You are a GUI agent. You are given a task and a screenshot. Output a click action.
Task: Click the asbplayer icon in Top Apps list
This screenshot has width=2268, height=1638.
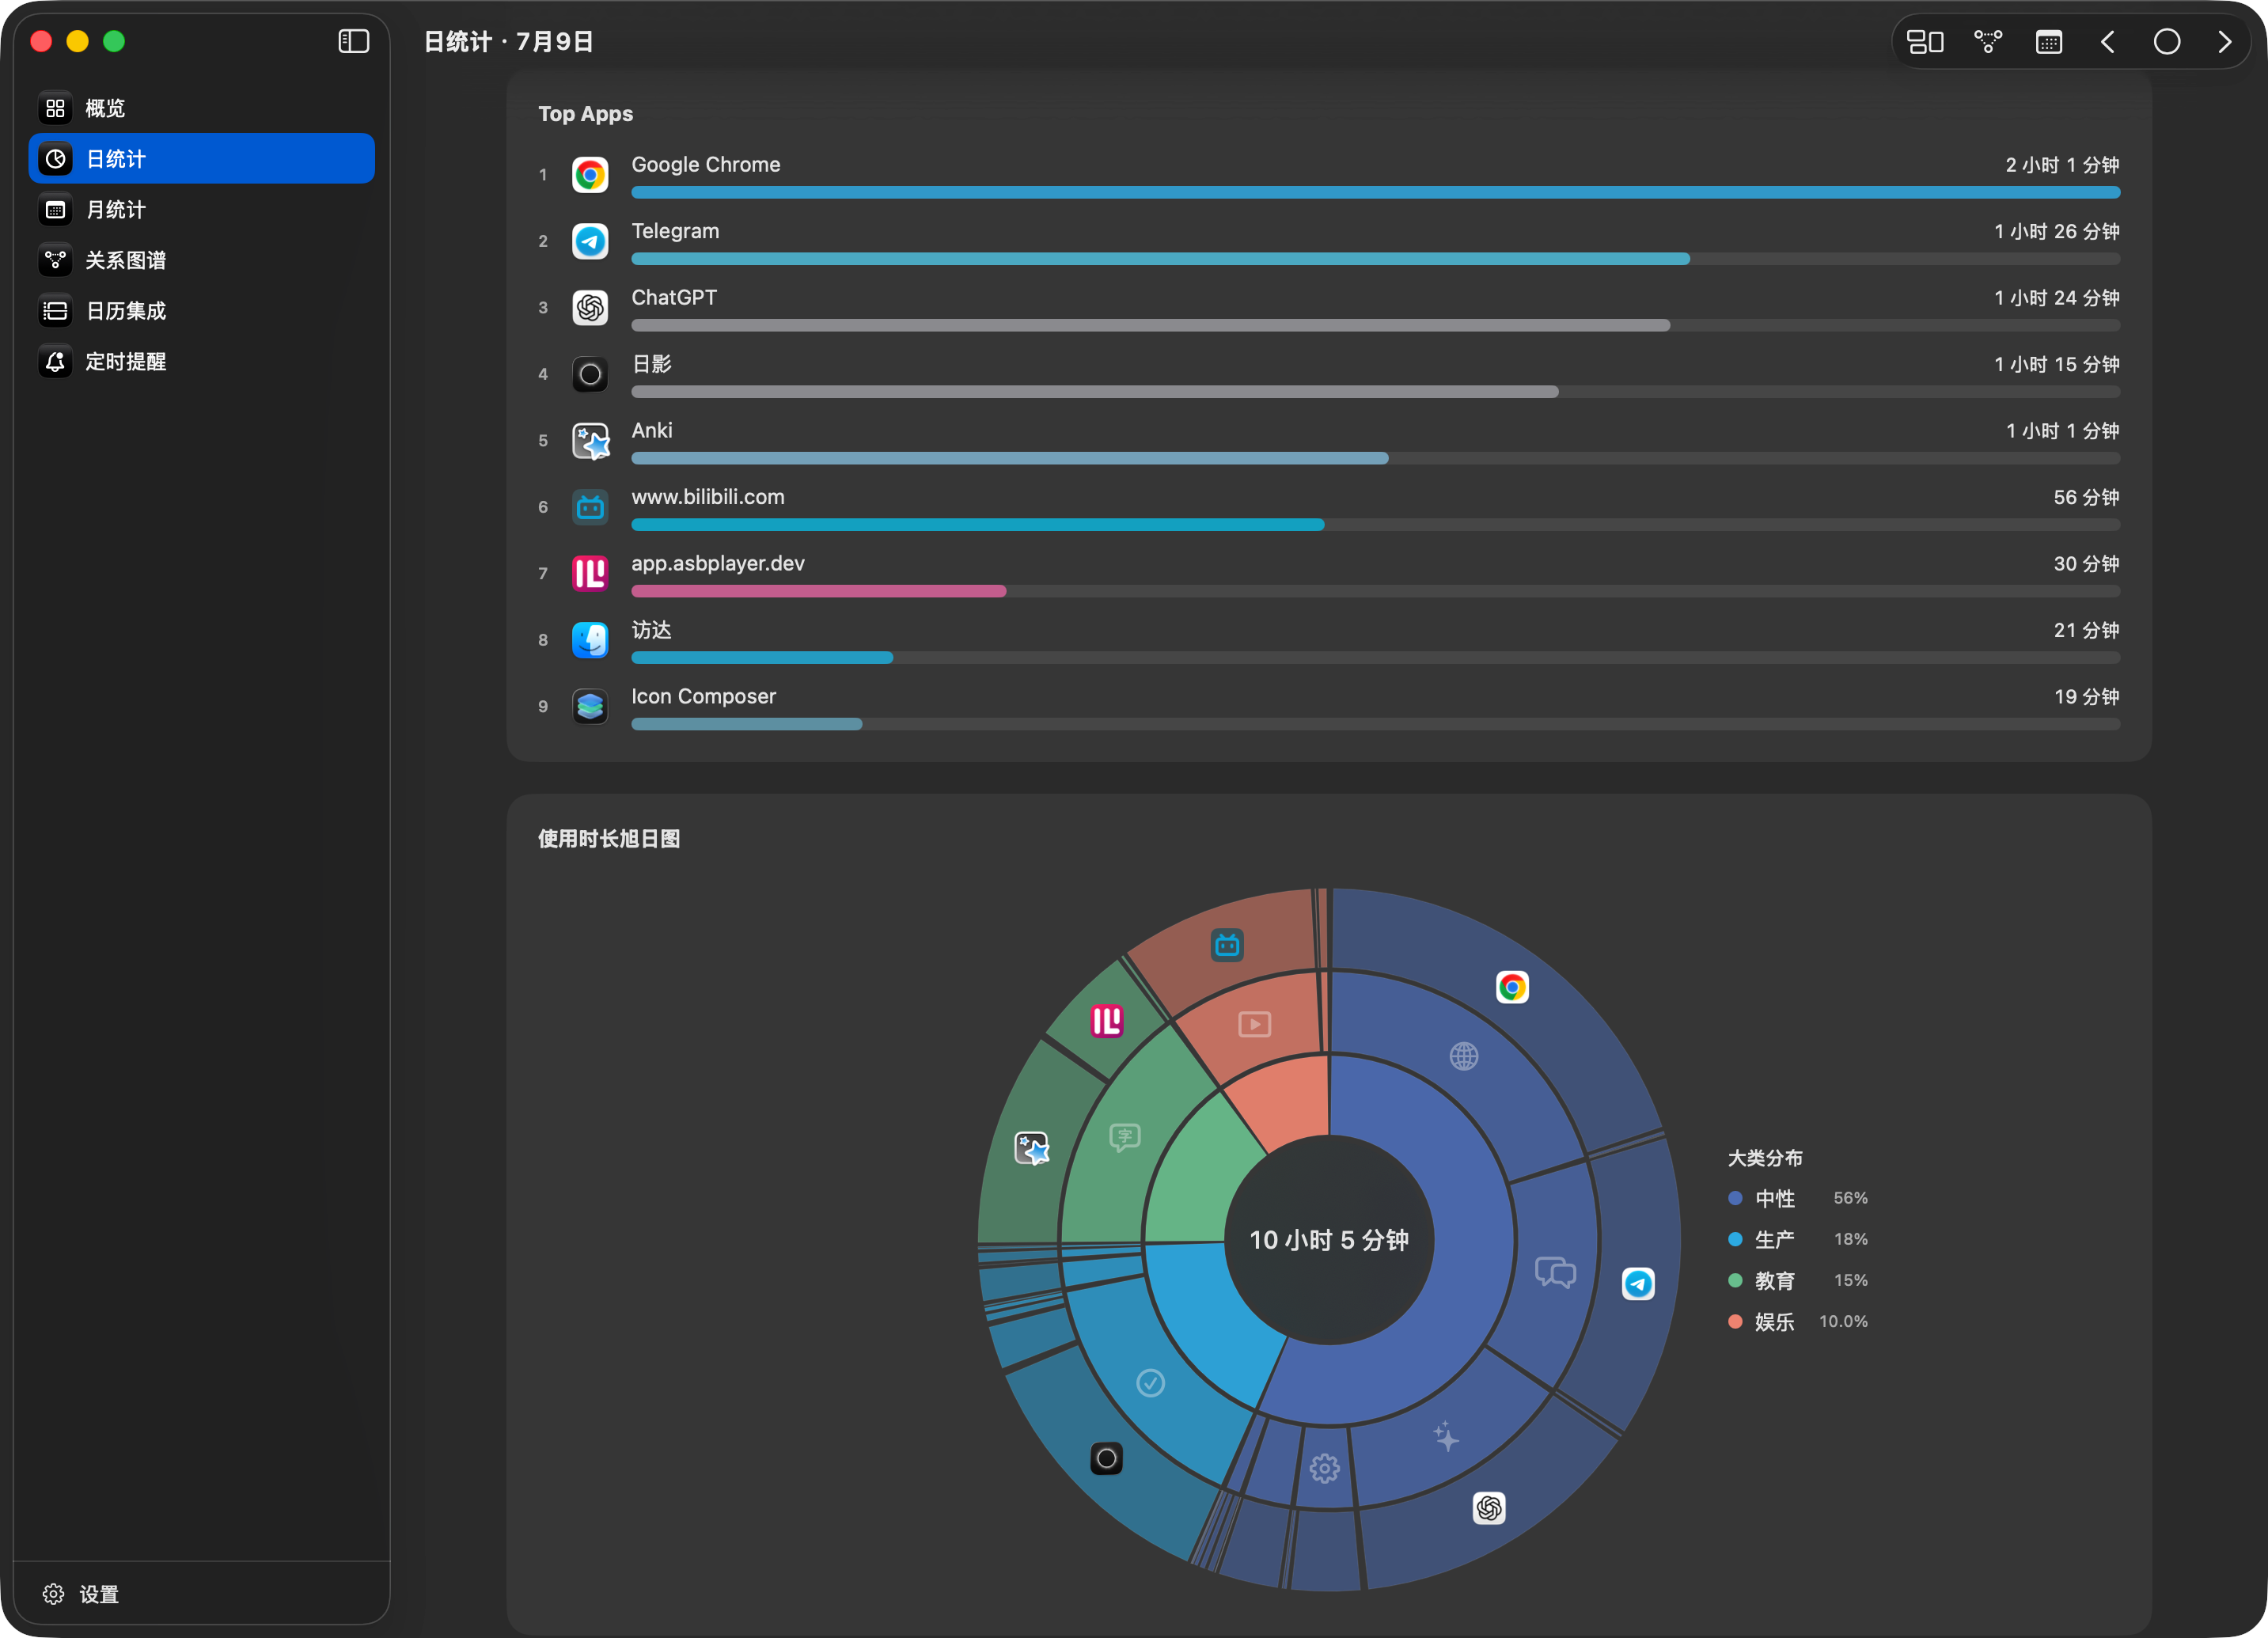[590, 574]
